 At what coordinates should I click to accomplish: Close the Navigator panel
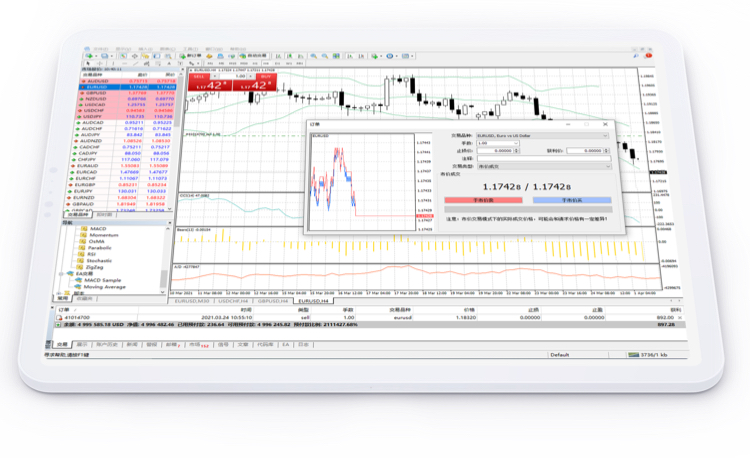tap(169, 223)
